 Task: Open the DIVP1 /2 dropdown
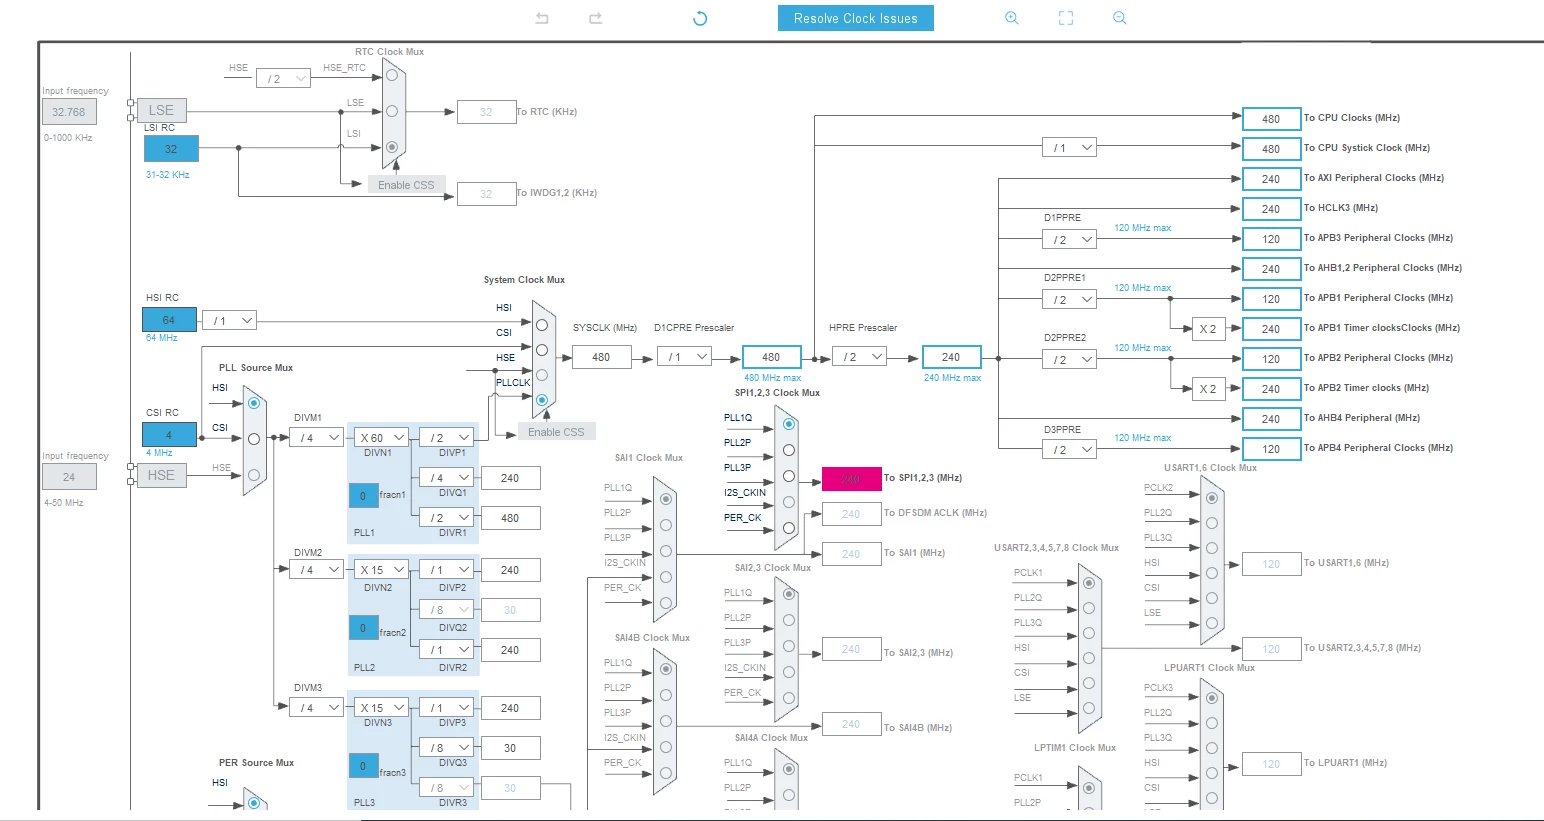446,437
